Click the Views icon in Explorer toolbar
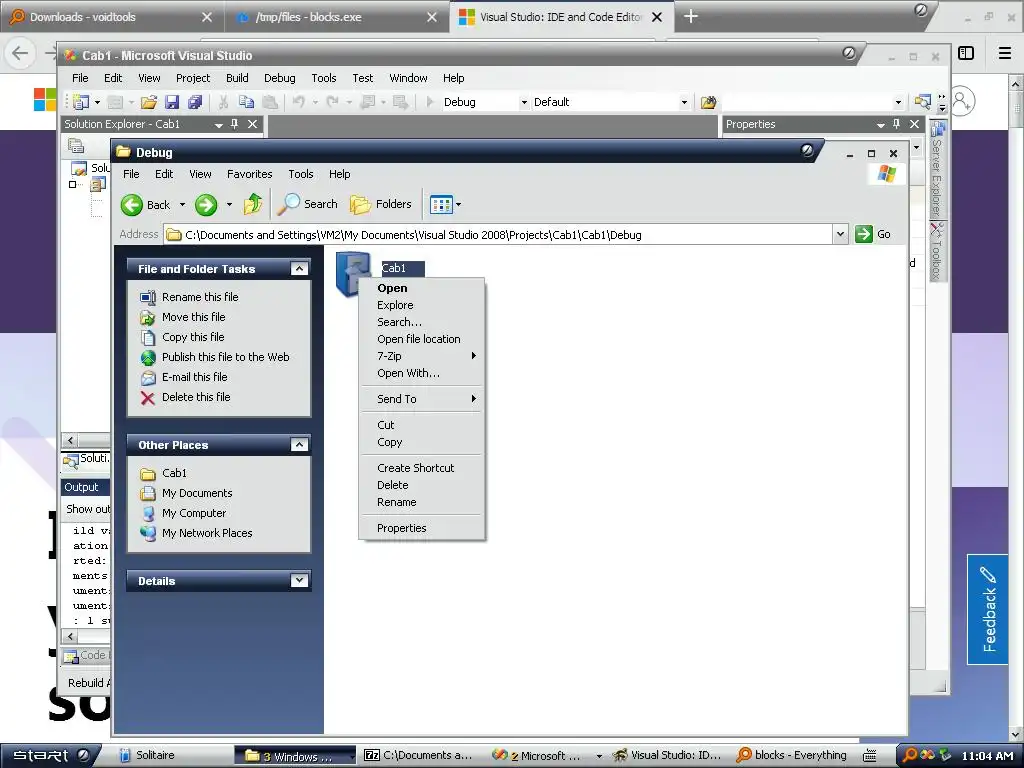This screenshot has width=1024, height=768. [441, 205]
